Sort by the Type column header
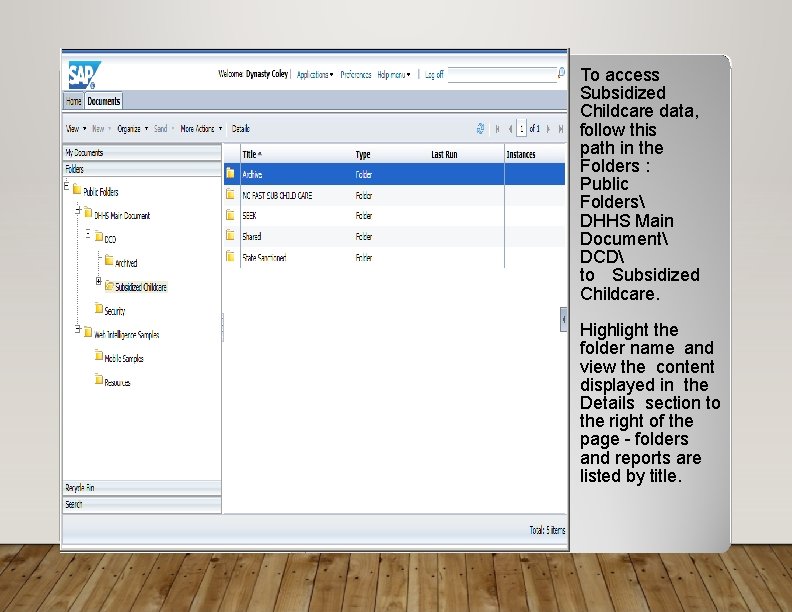 pos(363,155)
